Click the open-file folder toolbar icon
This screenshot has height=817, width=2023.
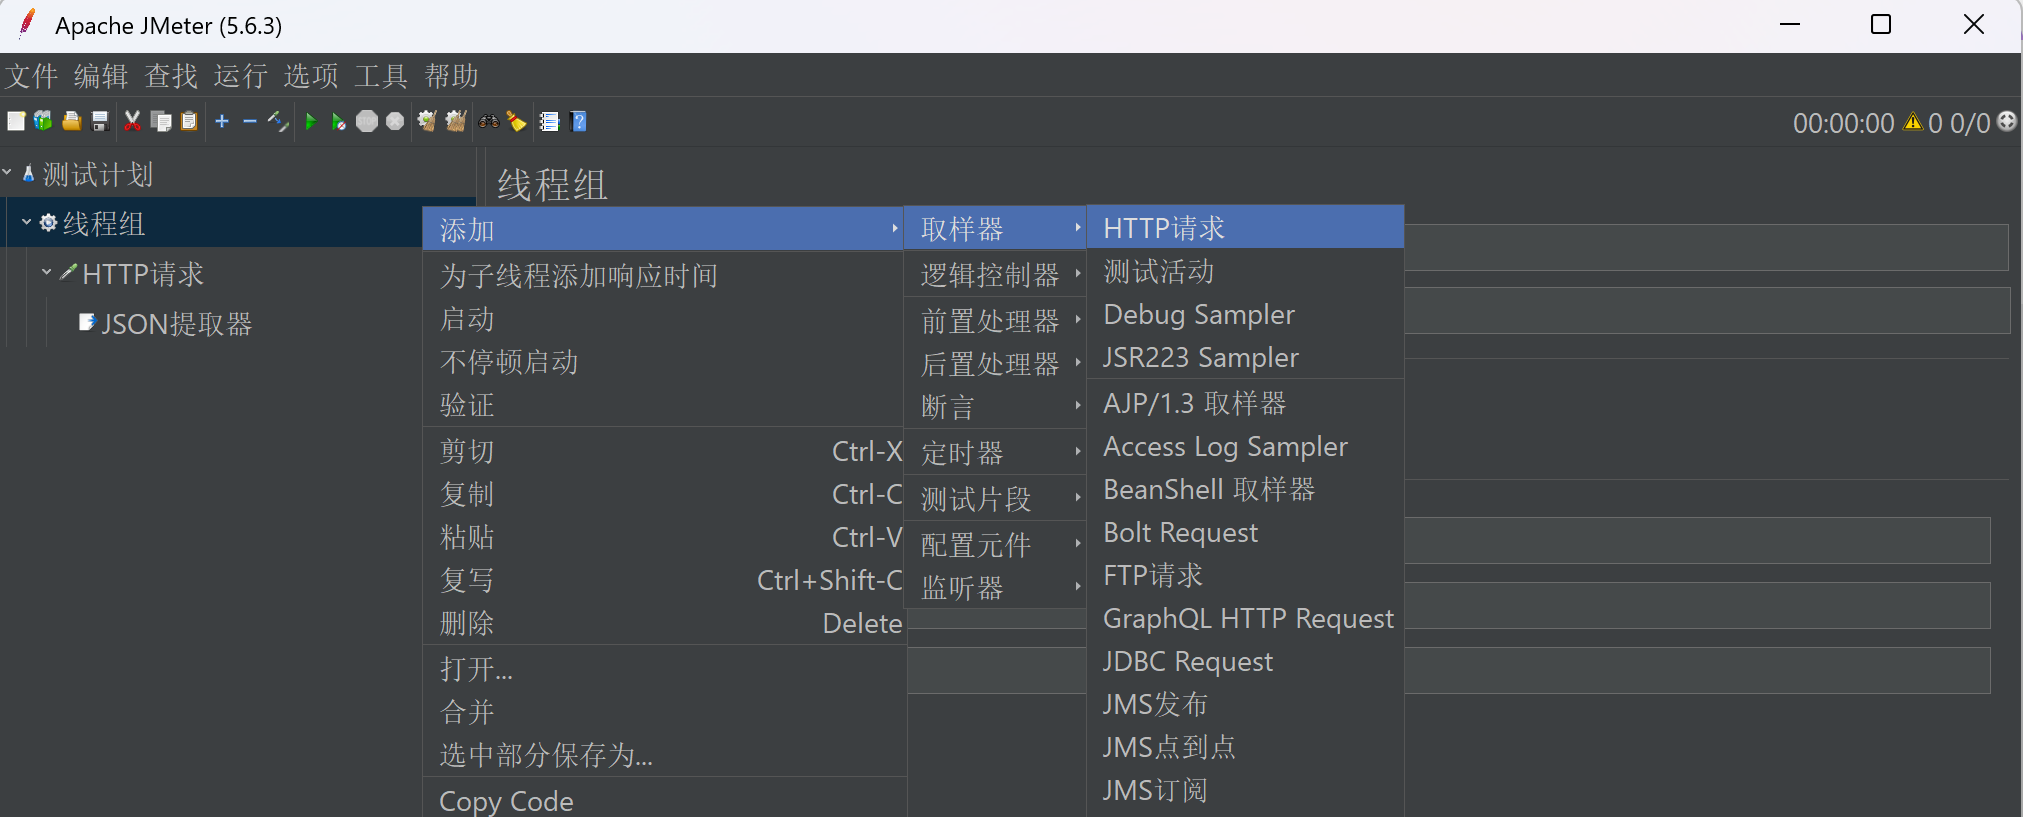(71, 121)
